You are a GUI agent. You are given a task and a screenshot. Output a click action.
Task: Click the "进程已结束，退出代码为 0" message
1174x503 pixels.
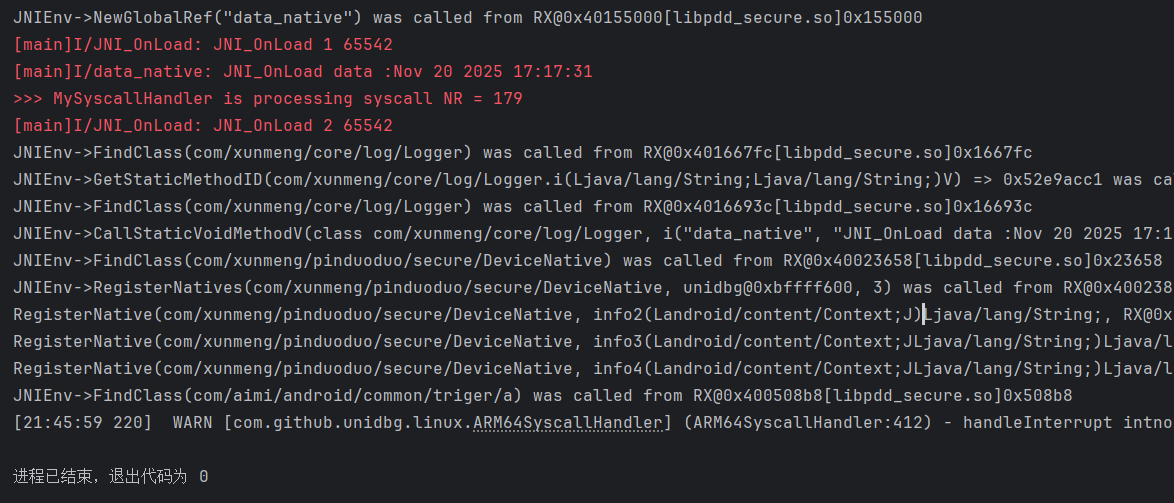pyautogui.click(x=111, y=476)
